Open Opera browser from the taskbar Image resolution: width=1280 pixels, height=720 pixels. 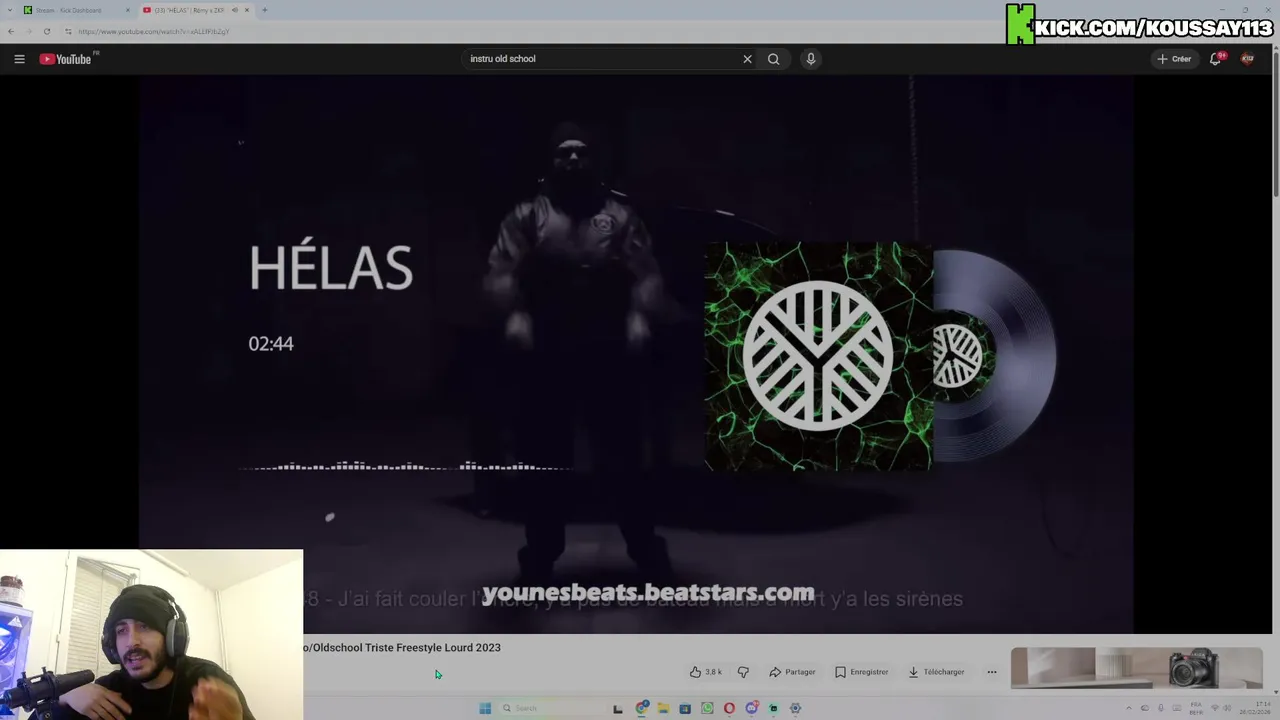tap(729, 708)
